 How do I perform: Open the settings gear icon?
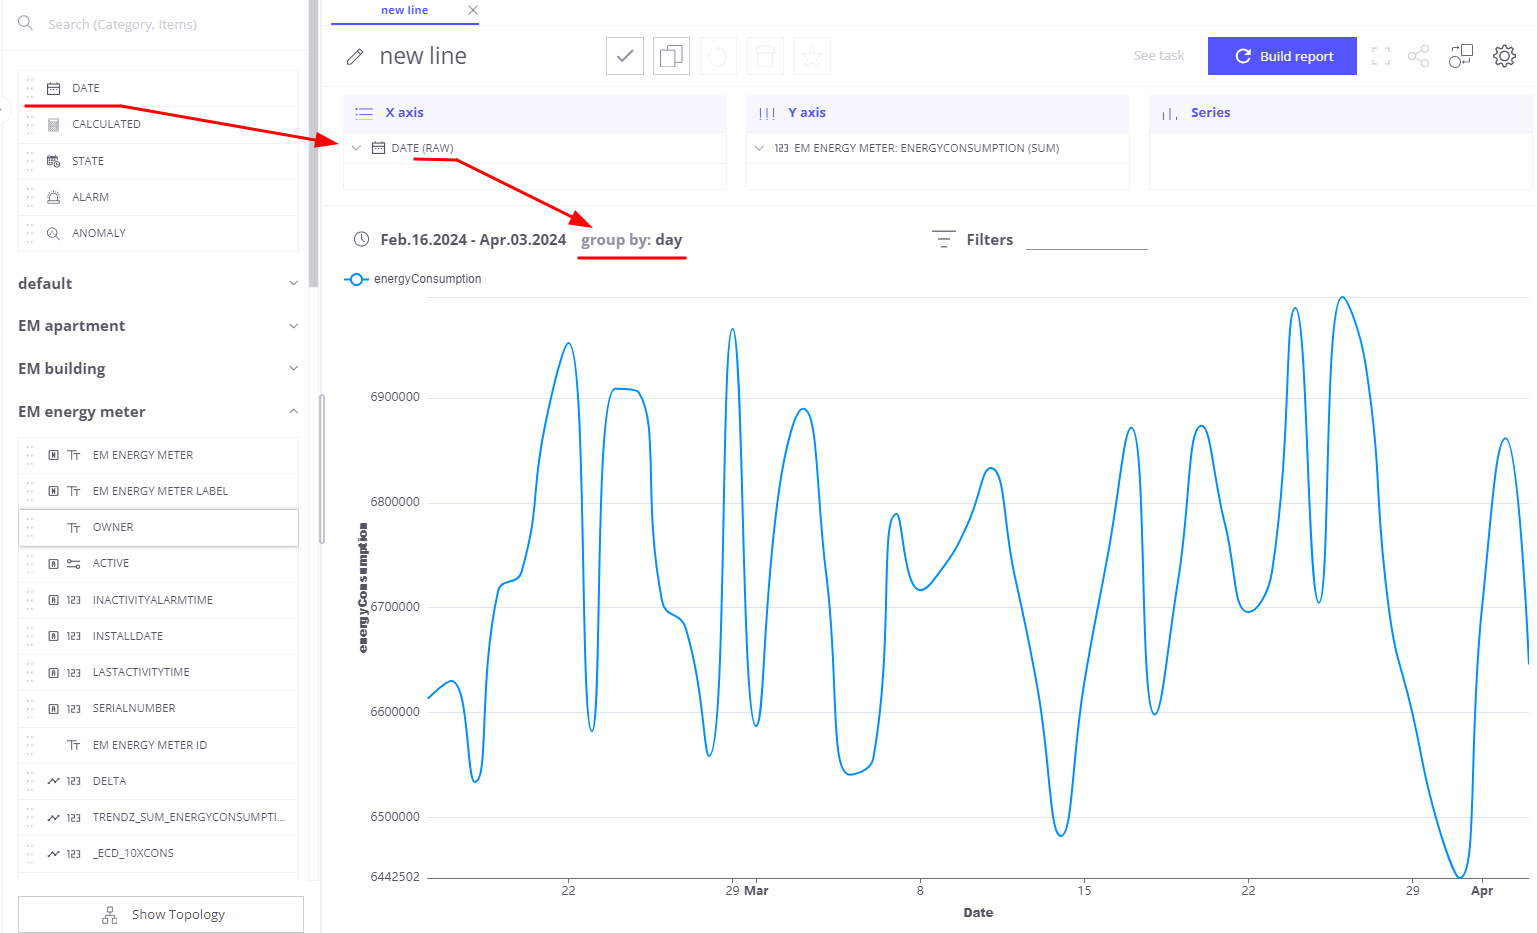[x=1504, y=56]
